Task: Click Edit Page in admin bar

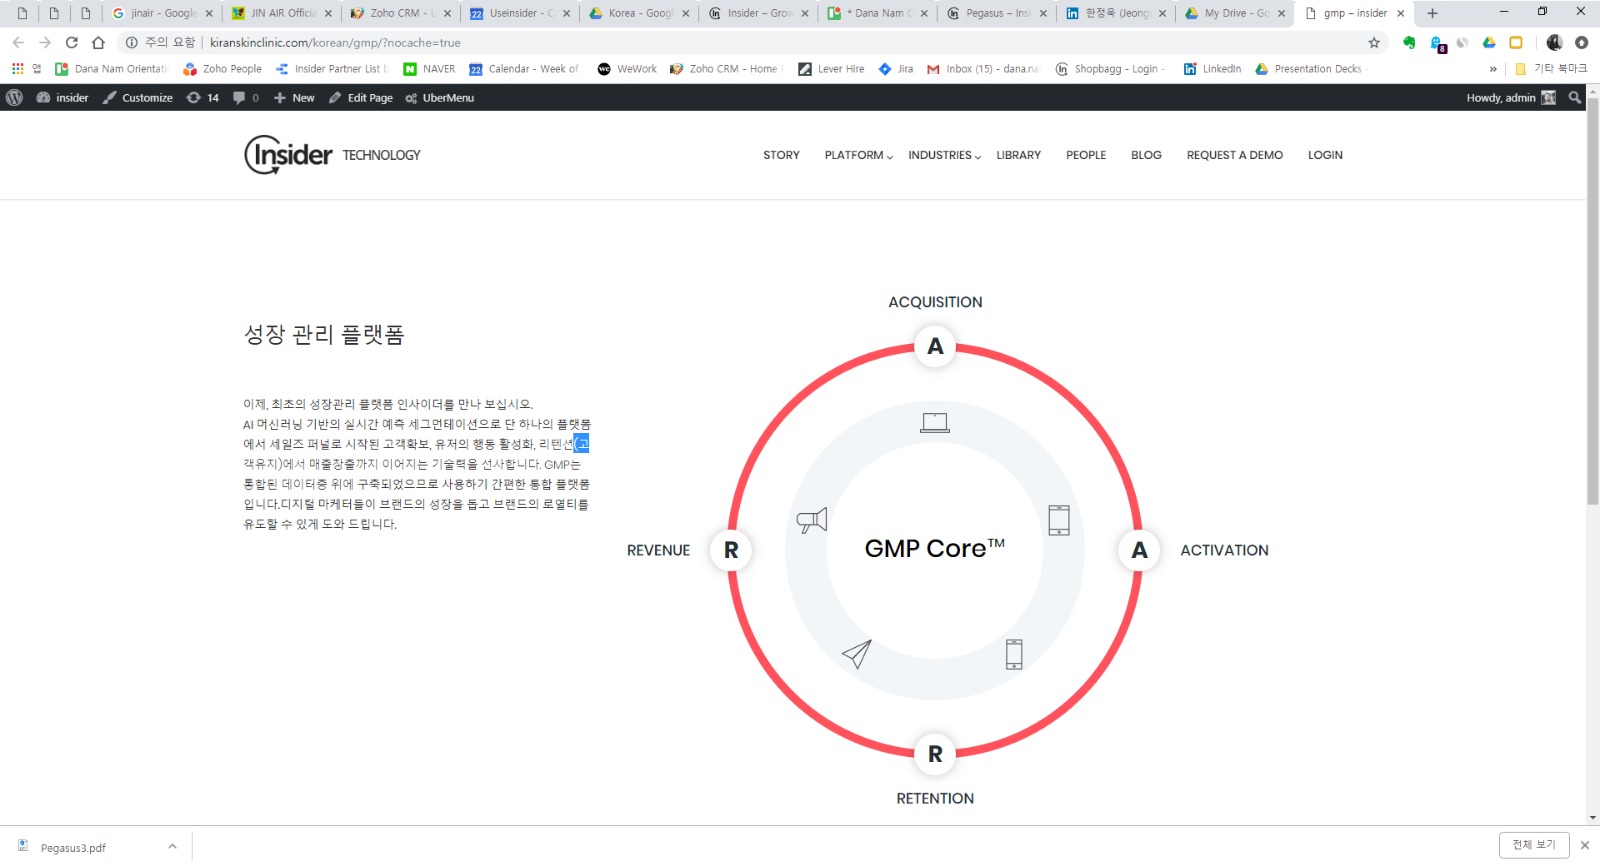Action: (x=361, y=98)
